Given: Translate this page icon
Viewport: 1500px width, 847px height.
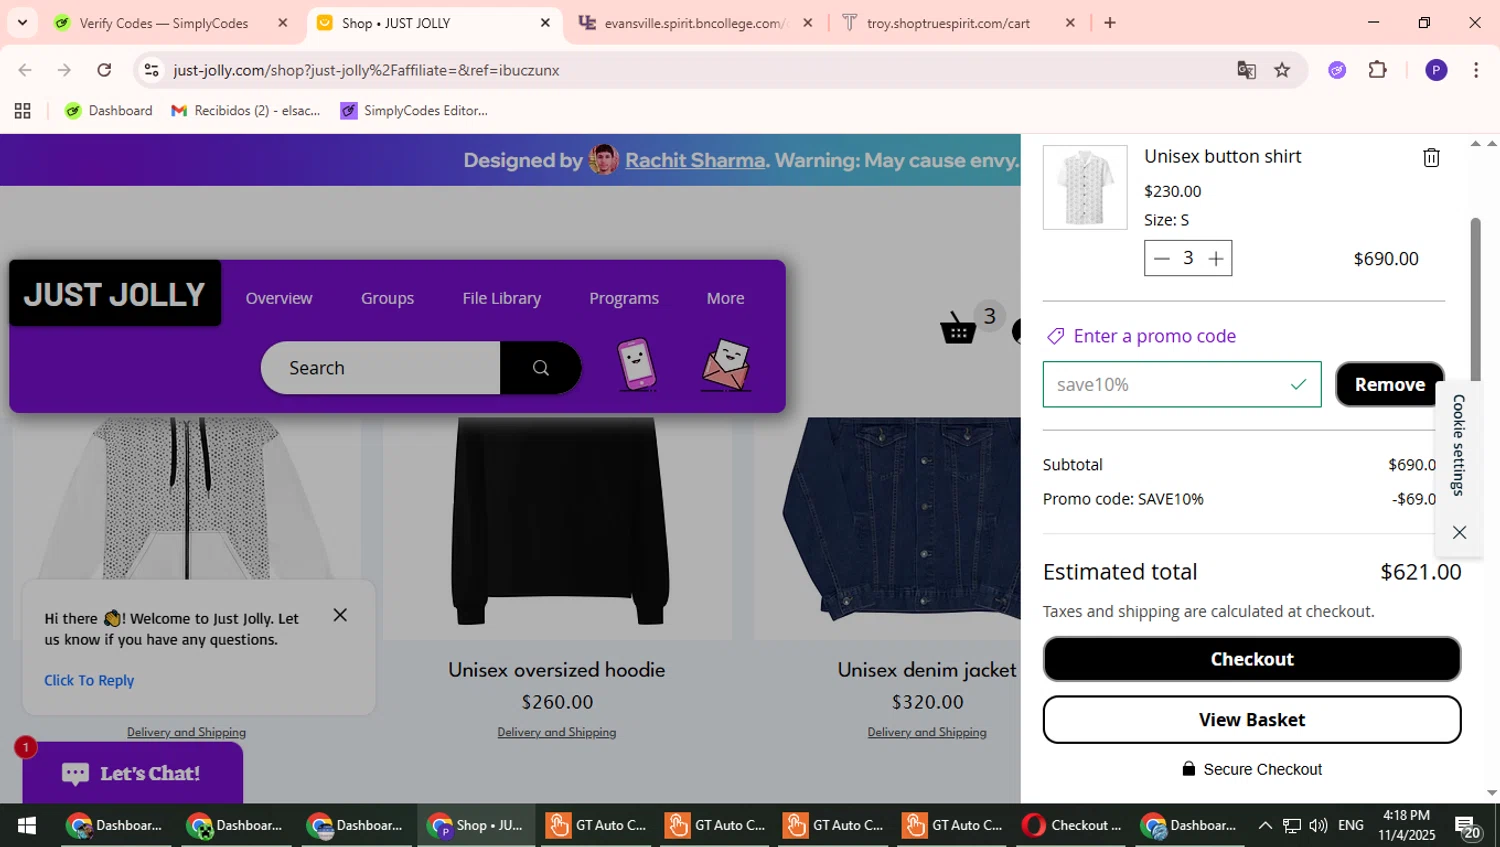Looking at the screenshot, I should [1246, 70].
